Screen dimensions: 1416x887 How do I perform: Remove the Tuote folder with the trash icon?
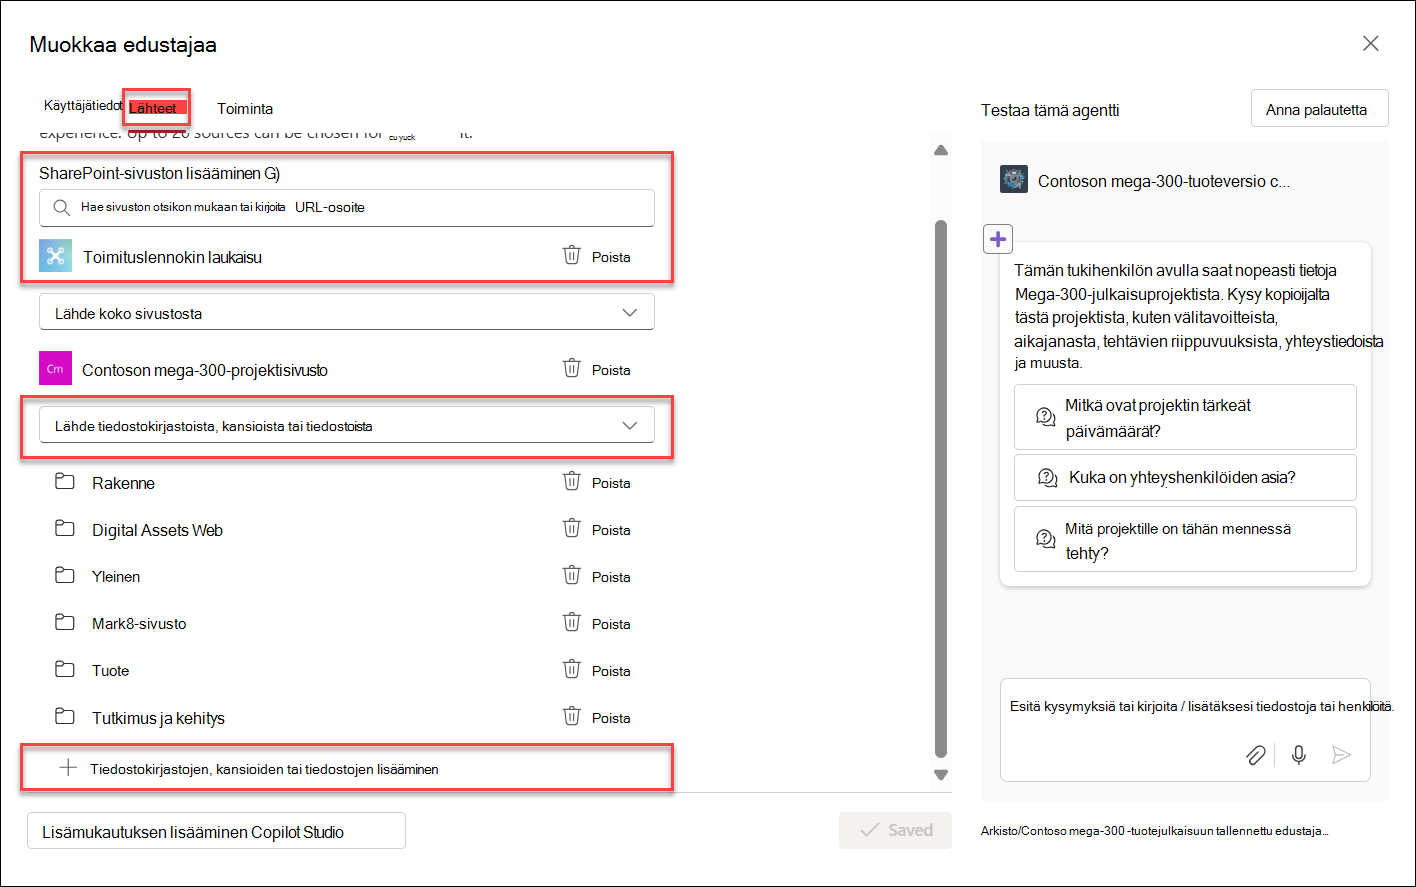[x=572, y=669]
